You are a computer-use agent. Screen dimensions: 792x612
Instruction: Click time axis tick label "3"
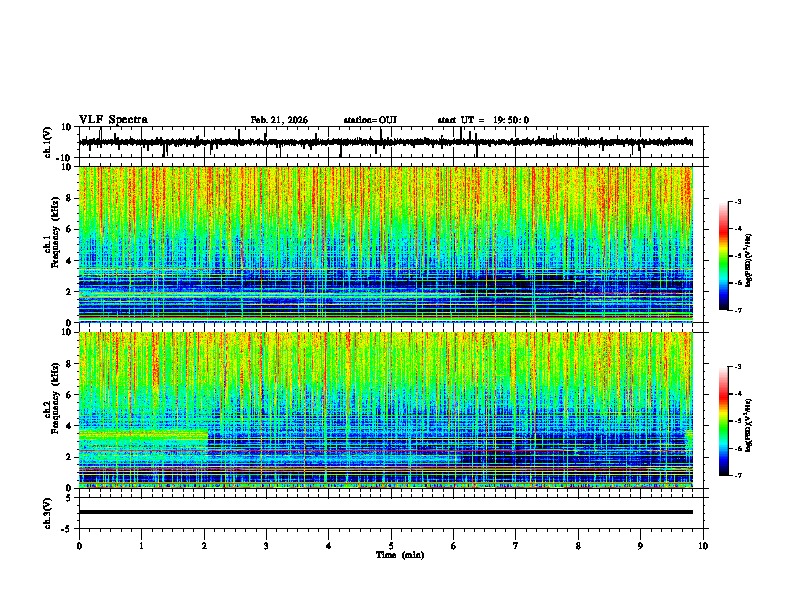(266, 546)
